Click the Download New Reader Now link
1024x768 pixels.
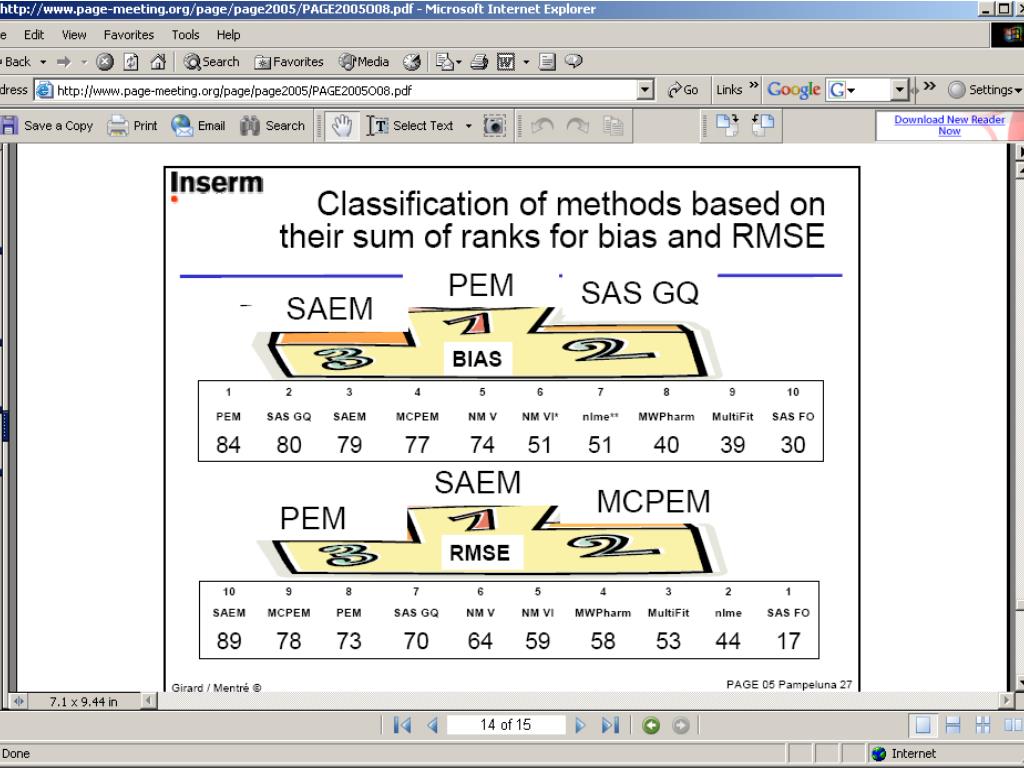[x=949, y=125]
